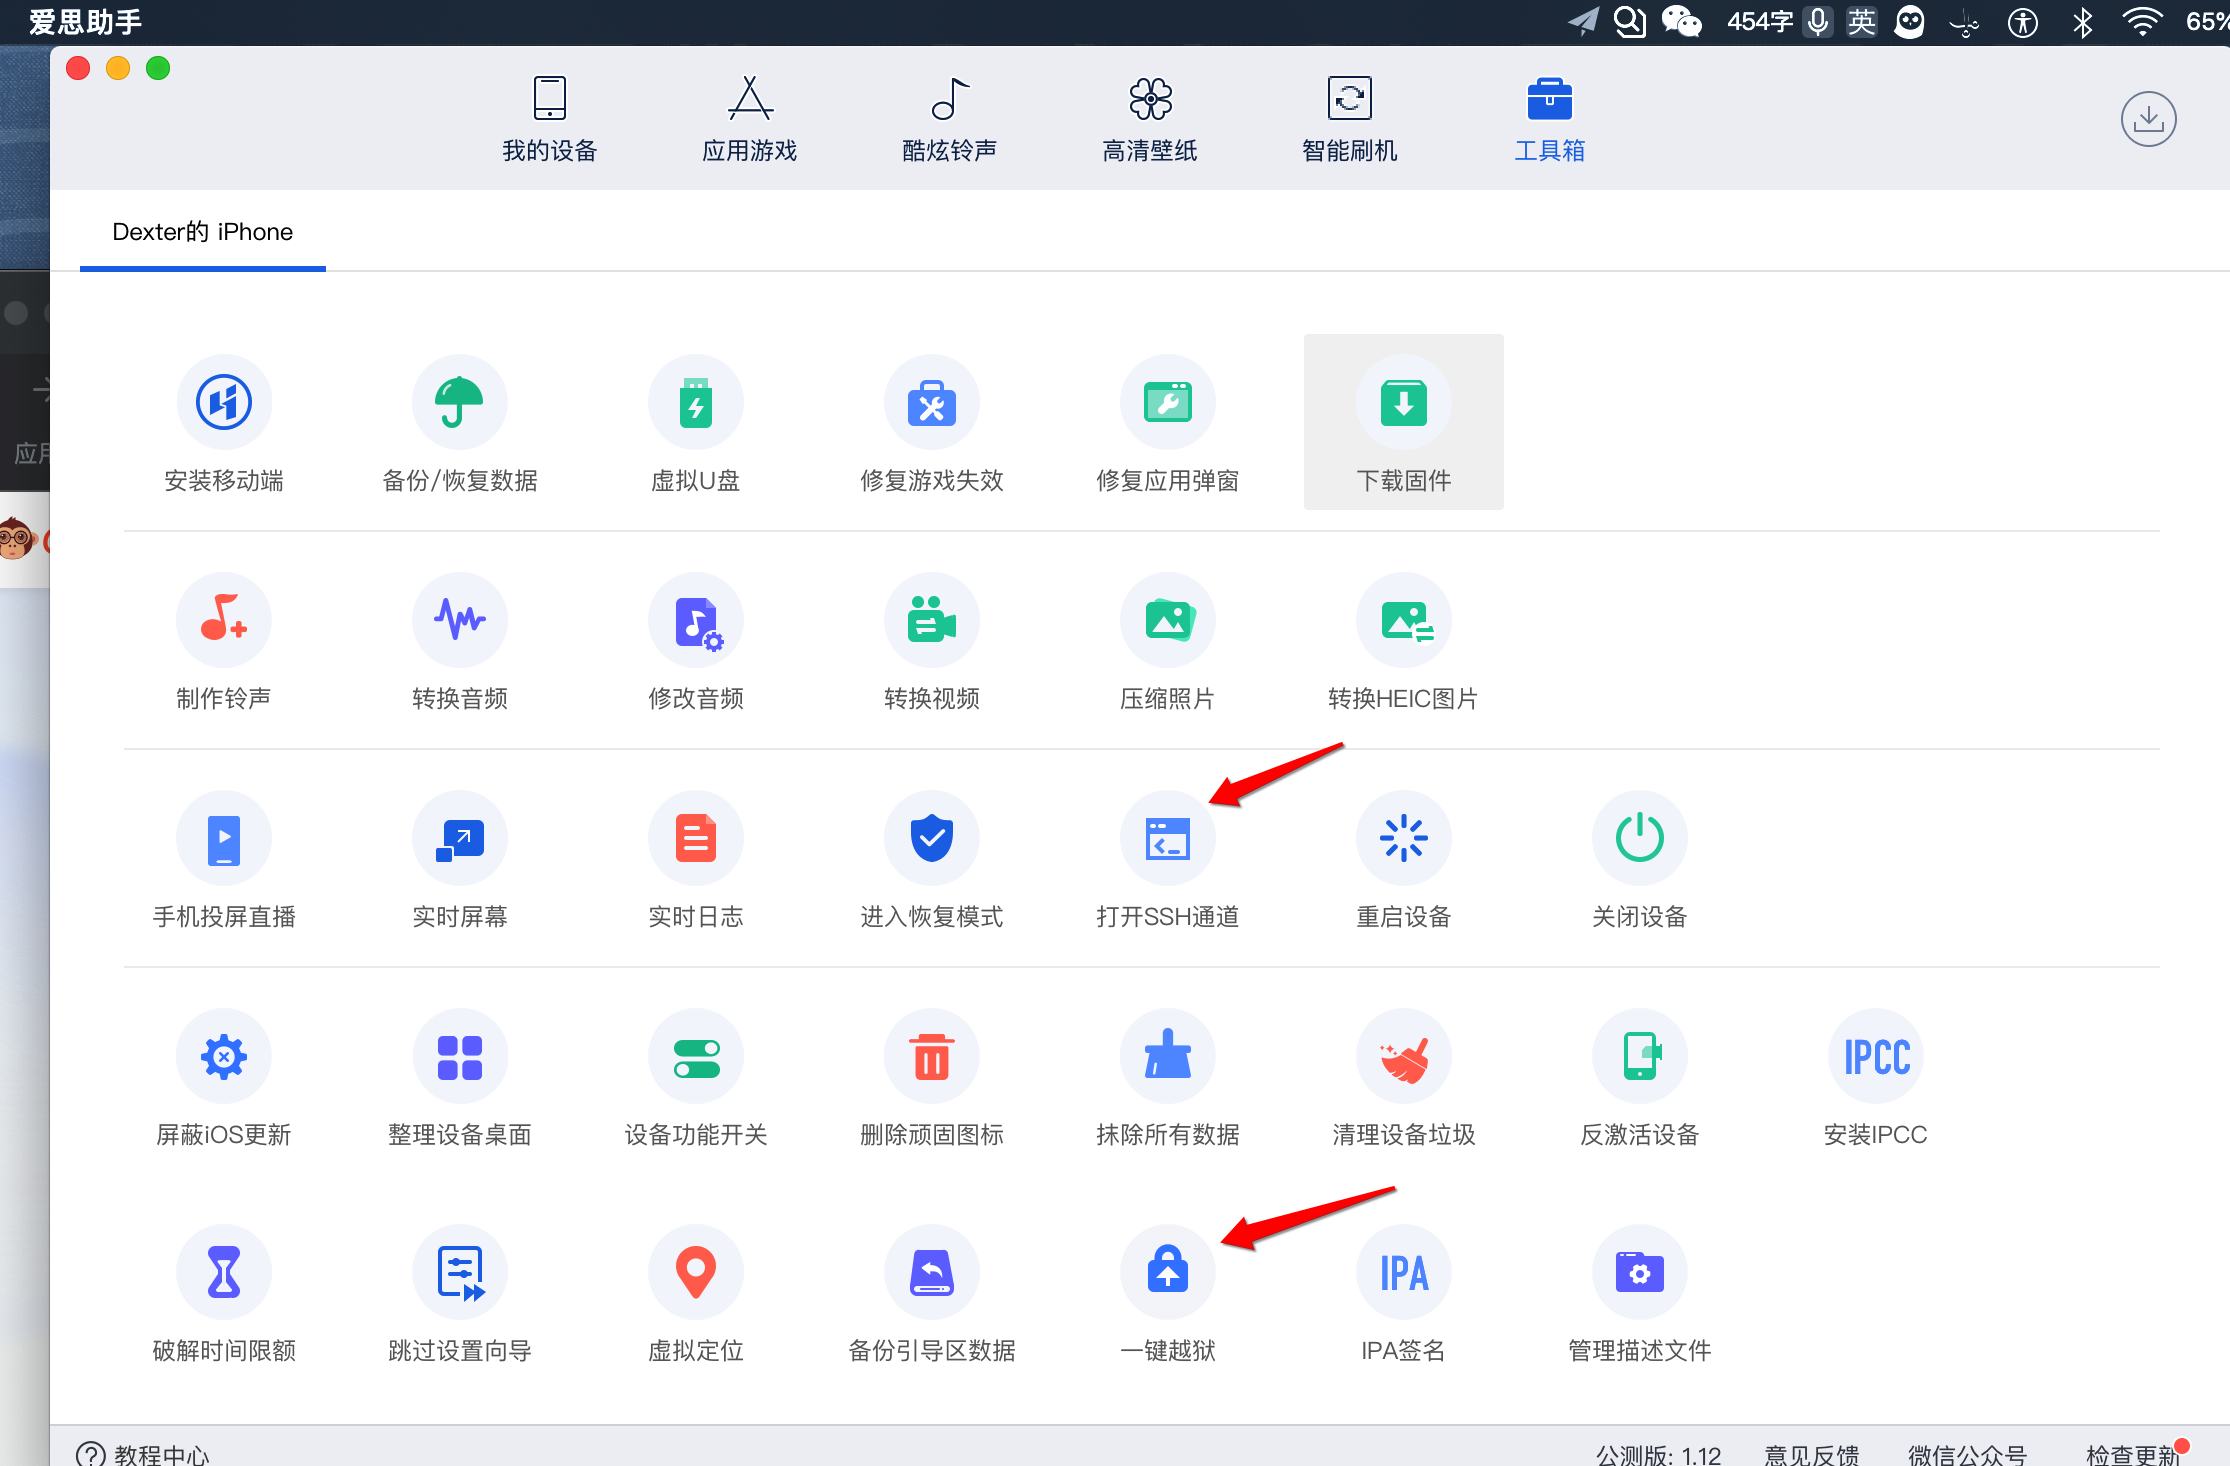Click the 重启设备 restart icon
Viewport: 2230px width, 1466px height.
[1403, 840]
